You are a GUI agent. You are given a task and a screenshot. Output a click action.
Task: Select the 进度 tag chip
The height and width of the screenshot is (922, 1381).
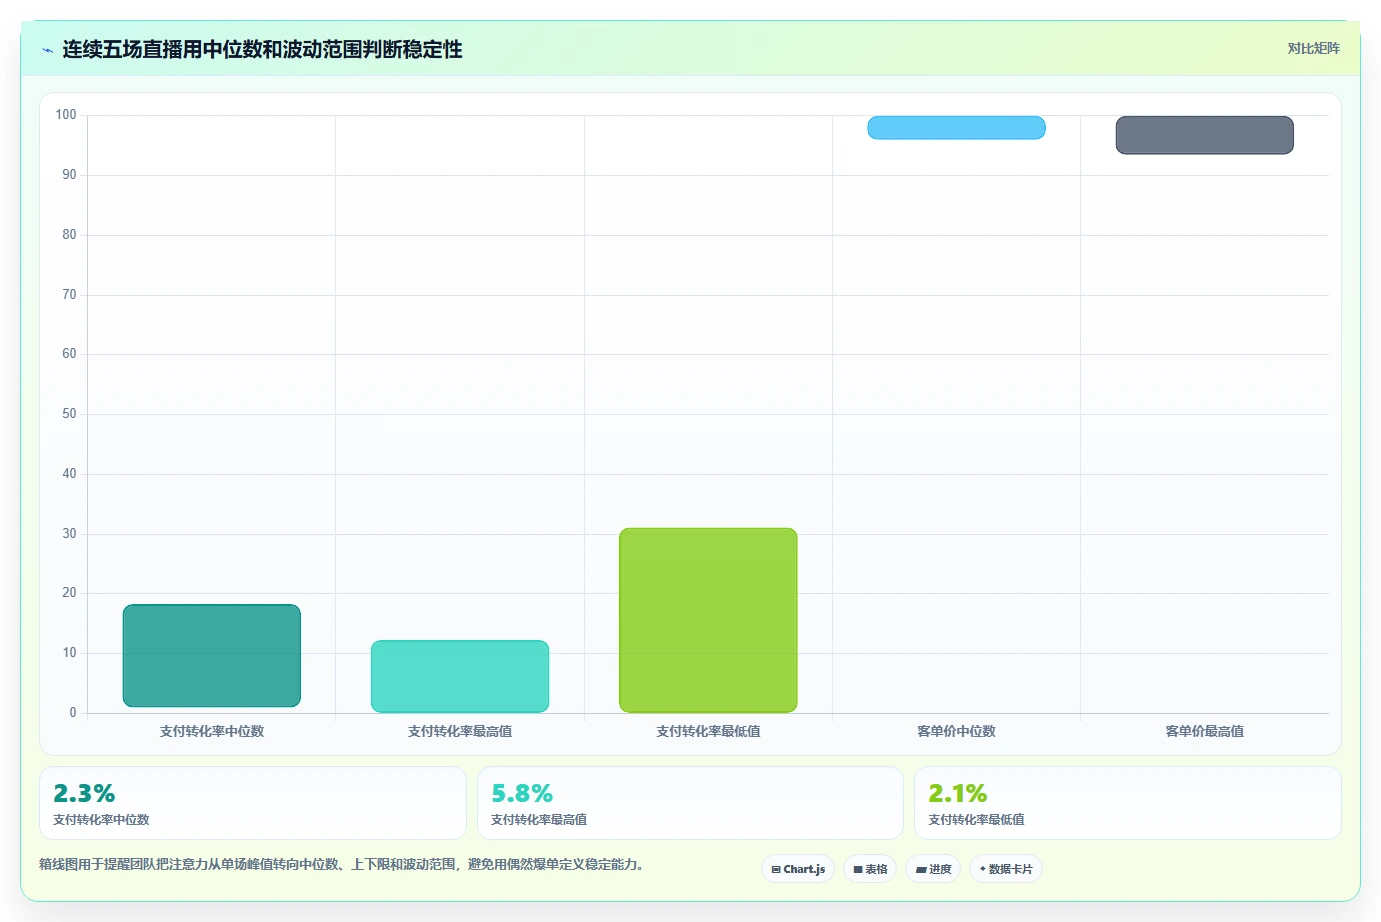[x=933, y=869]
